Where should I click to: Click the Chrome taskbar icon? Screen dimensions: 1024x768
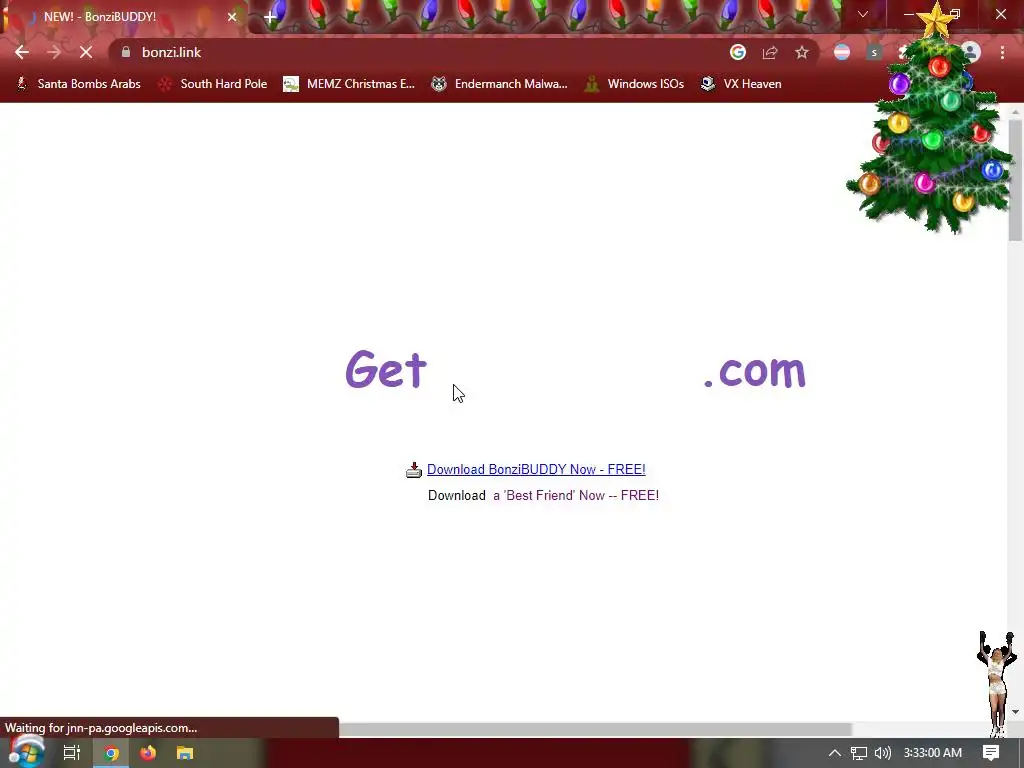click(111, 753)
